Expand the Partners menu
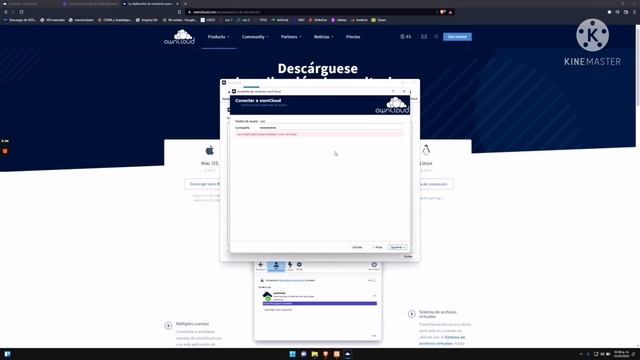This screenshot has width=640, height=360. pyautogui.click(x=291, y=37)
